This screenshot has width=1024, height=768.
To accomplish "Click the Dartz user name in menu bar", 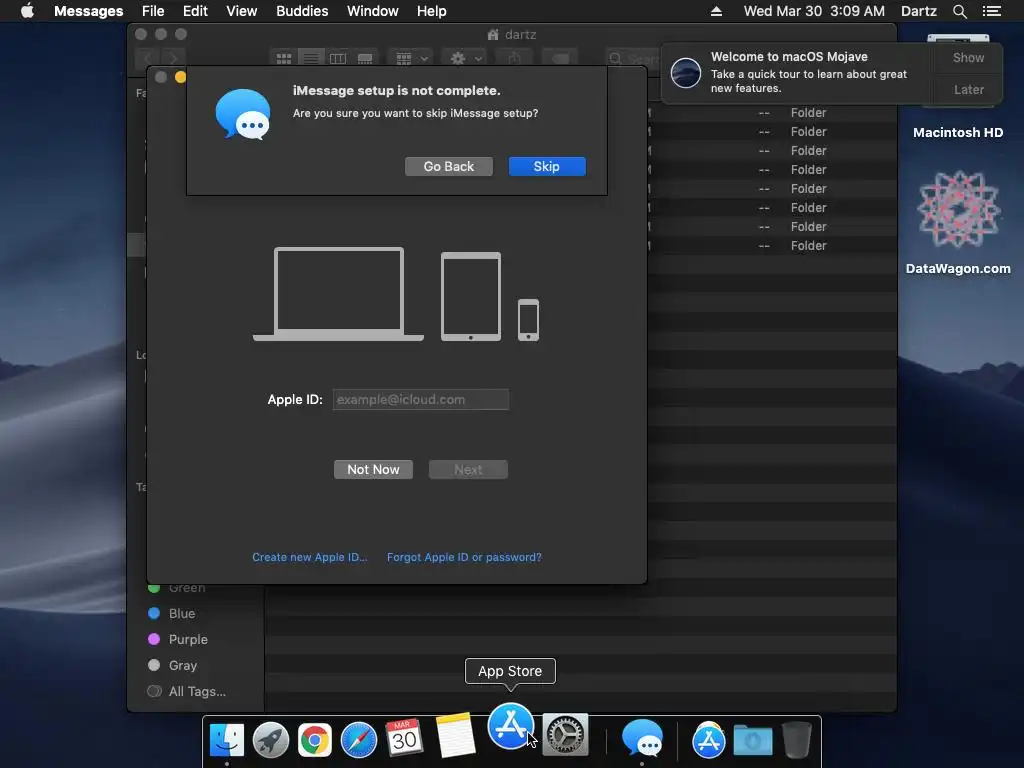I will pos(918,11).
